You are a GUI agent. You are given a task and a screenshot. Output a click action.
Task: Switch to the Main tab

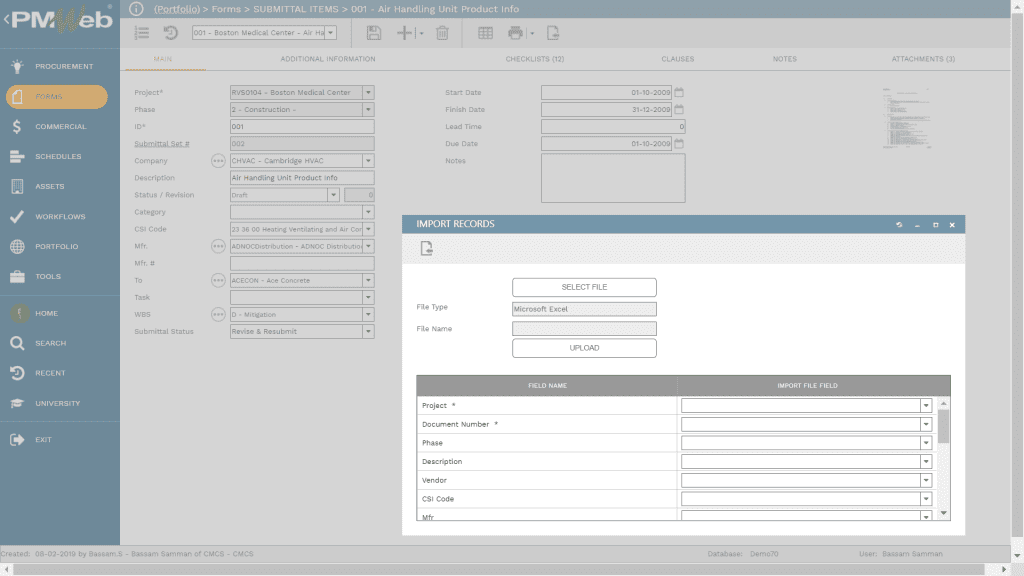[x=163, y=59]
